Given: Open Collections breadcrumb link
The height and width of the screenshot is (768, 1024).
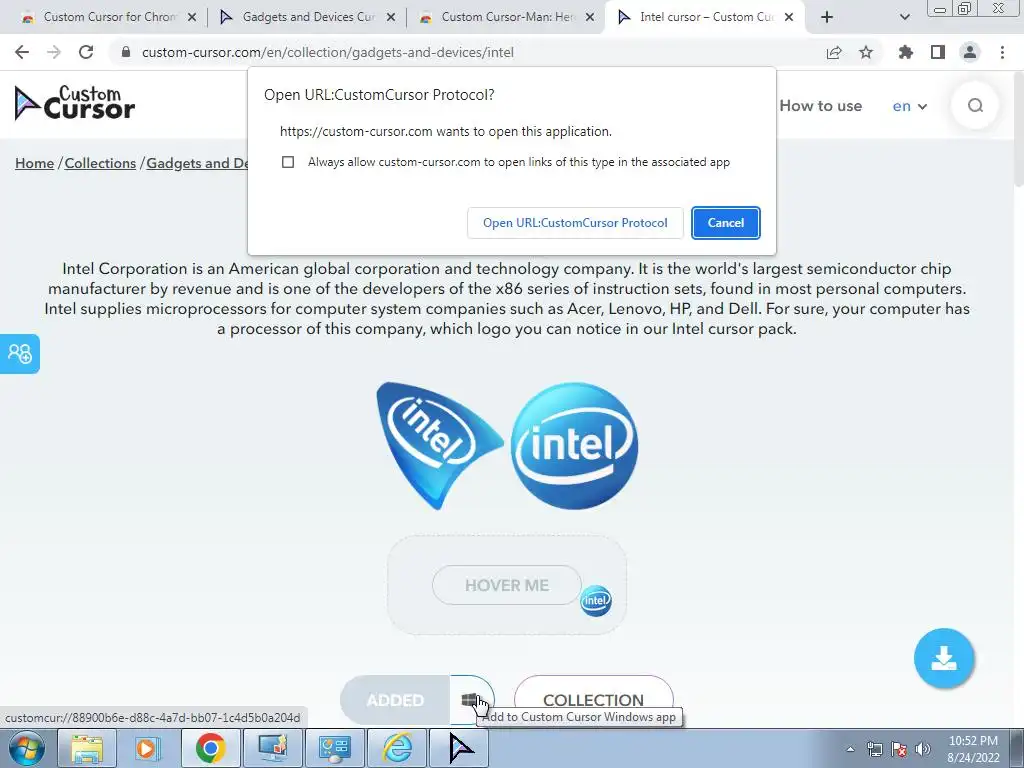Looking at the screenshot, I should 100,163.
